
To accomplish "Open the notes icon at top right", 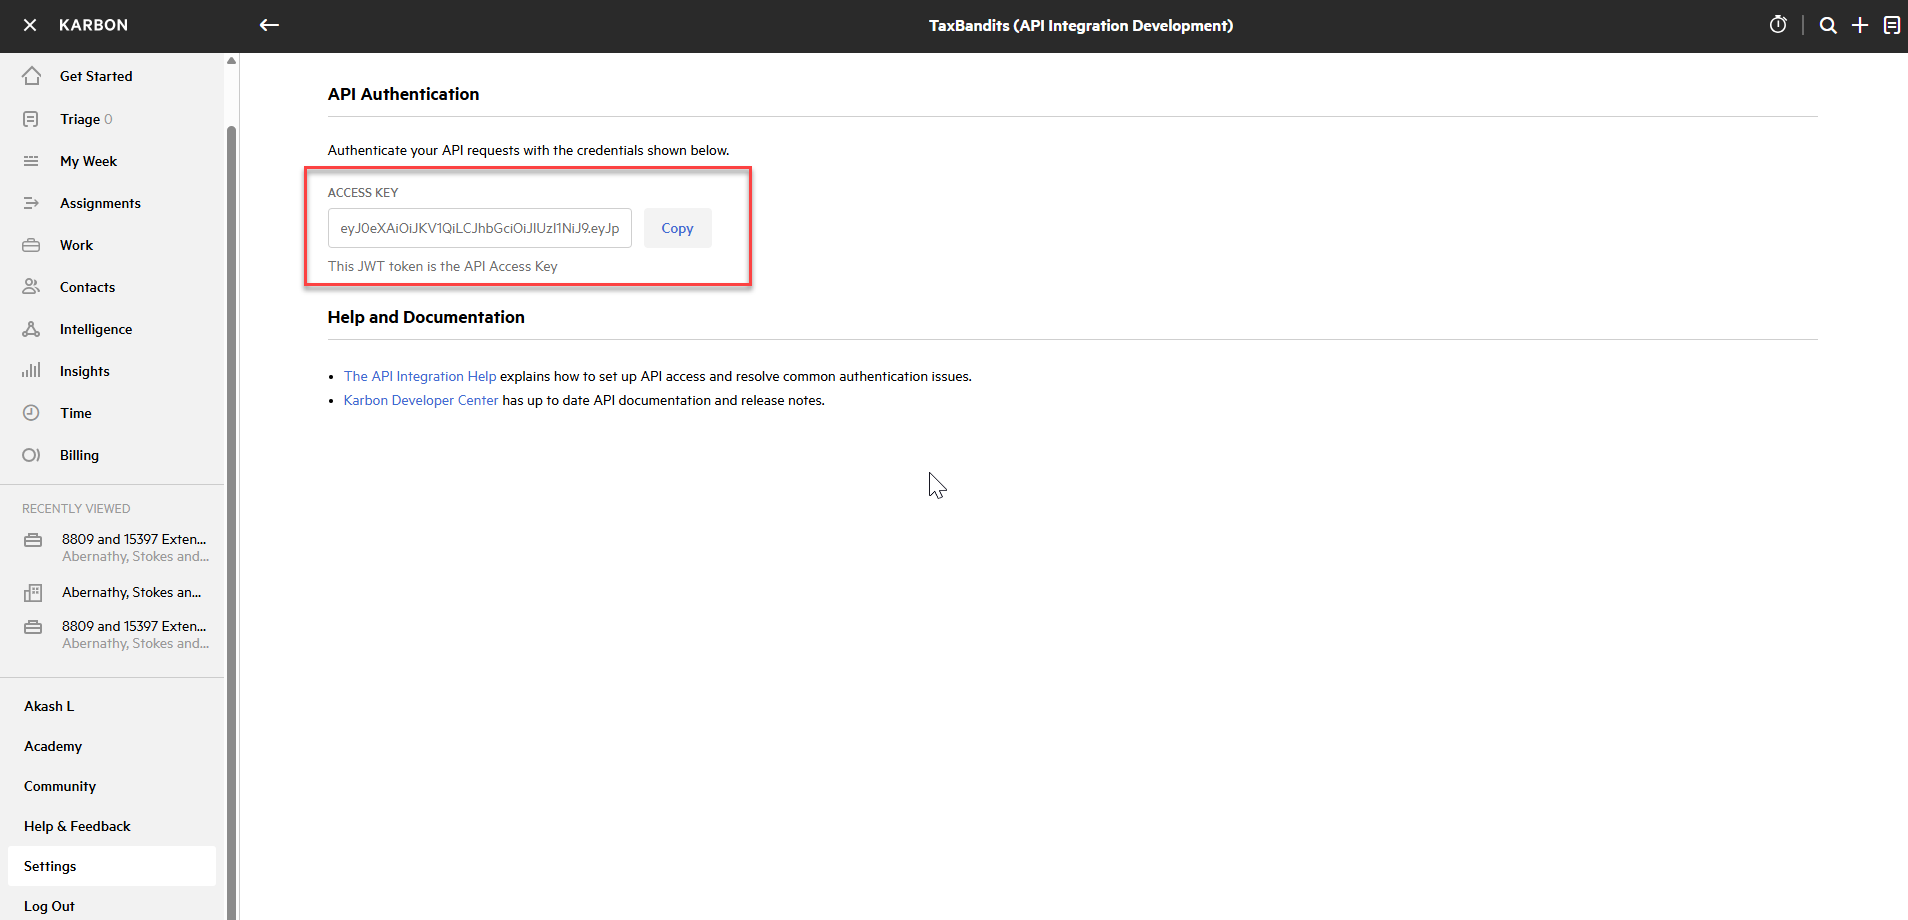I will click(1892, 25).
